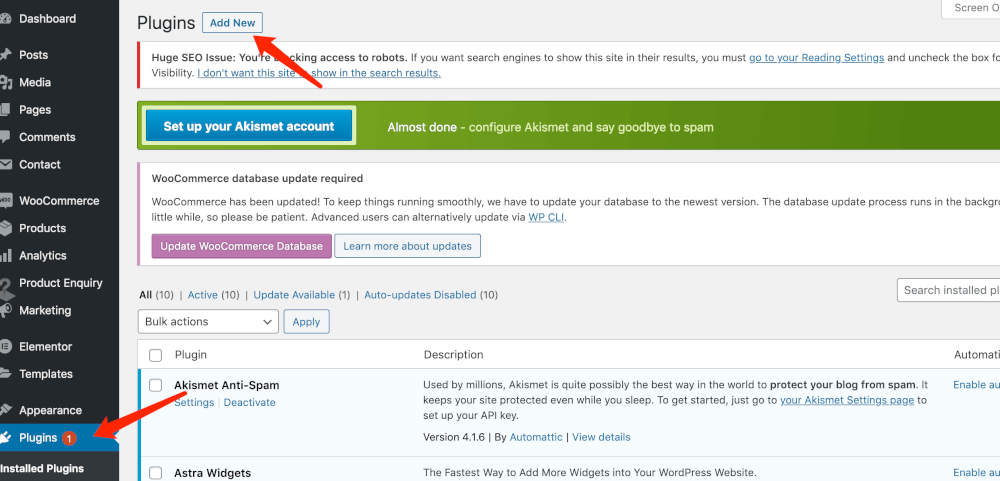Filter plugins by Active
1000x481 pixels.
click(202, 295)
